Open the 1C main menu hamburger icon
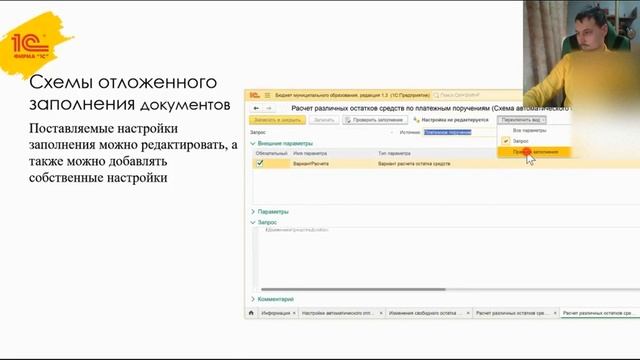 point(267,95)
